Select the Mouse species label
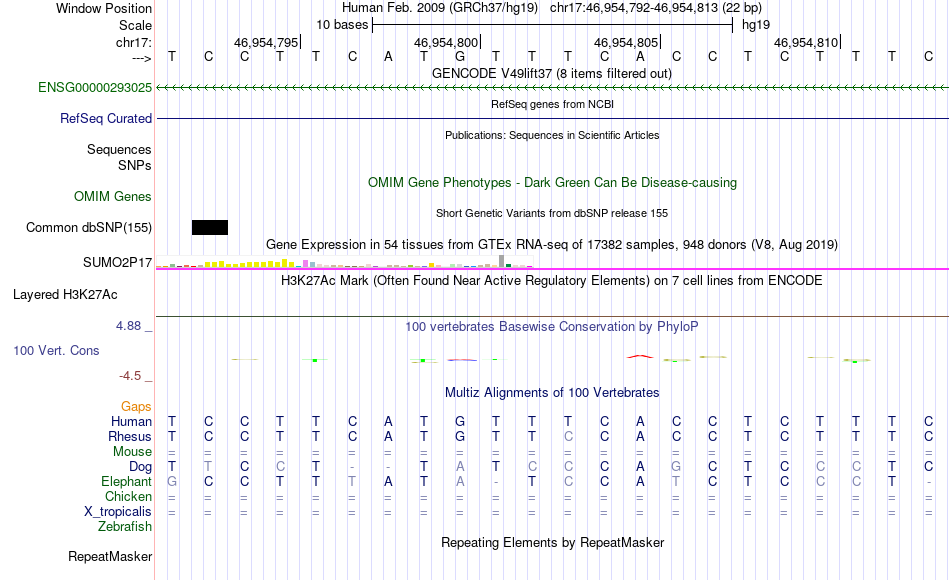This screenshot has width=950, height=580. coord(133,452)
